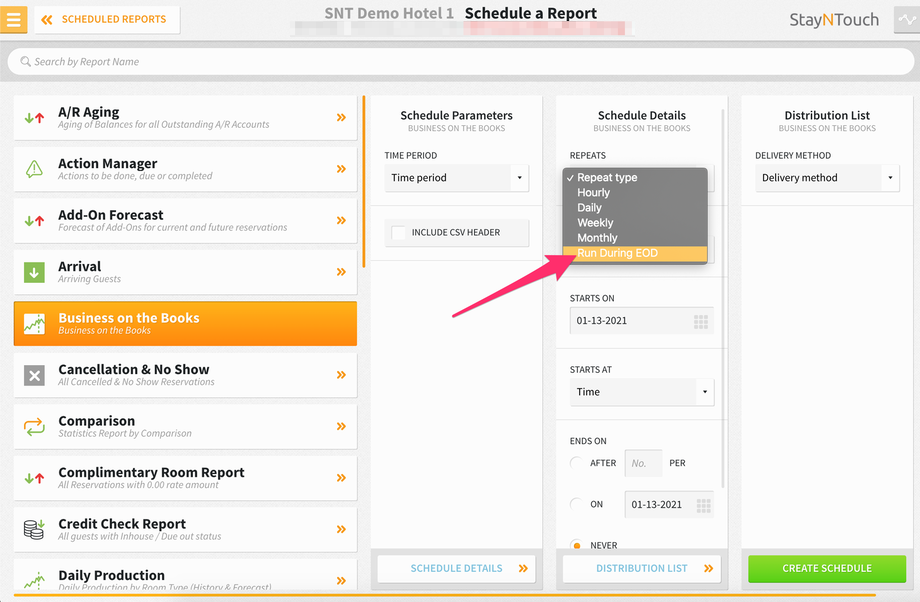Select Run During EOD option
The image size is (920, 602).
pos(635,253)
